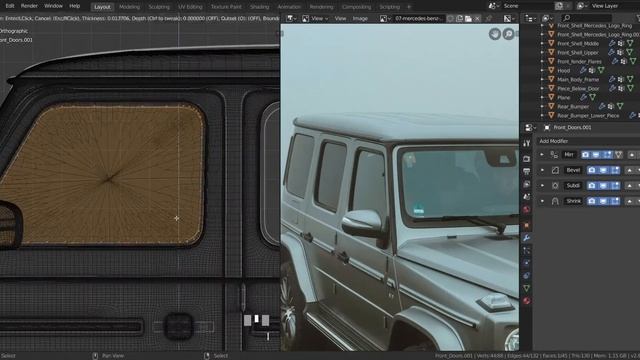The height and width of the screenshot is (360, 640).
Task: Unlink the image with the X icon
Action: pyautogui.click(x=477, y=18)
